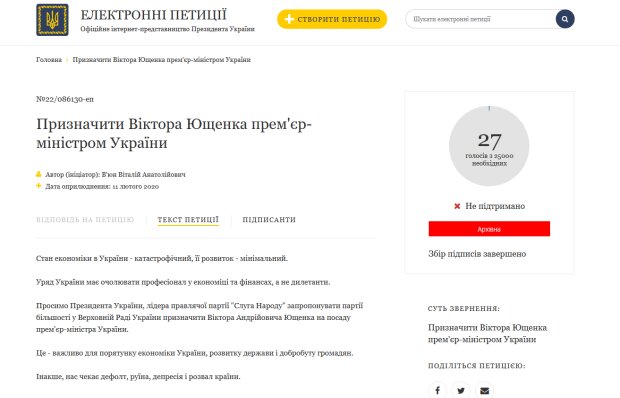Click the publication date plus icon
The height and width of the screenshot is (398, 620).
click(39, 186)
